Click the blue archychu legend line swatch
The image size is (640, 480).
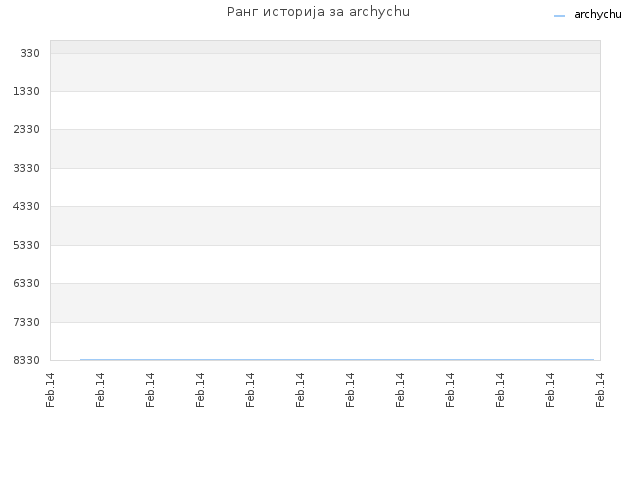559,16
